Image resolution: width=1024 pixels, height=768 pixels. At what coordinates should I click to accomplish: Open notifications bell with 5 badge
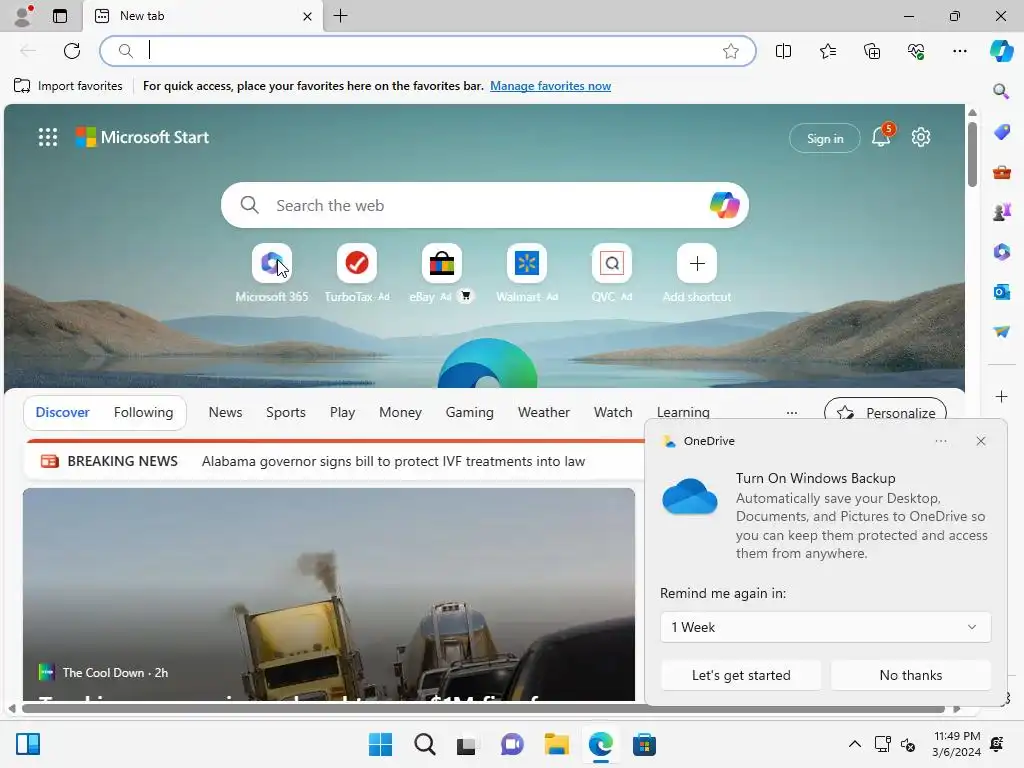pyautogui.click(x=882, y=136)
